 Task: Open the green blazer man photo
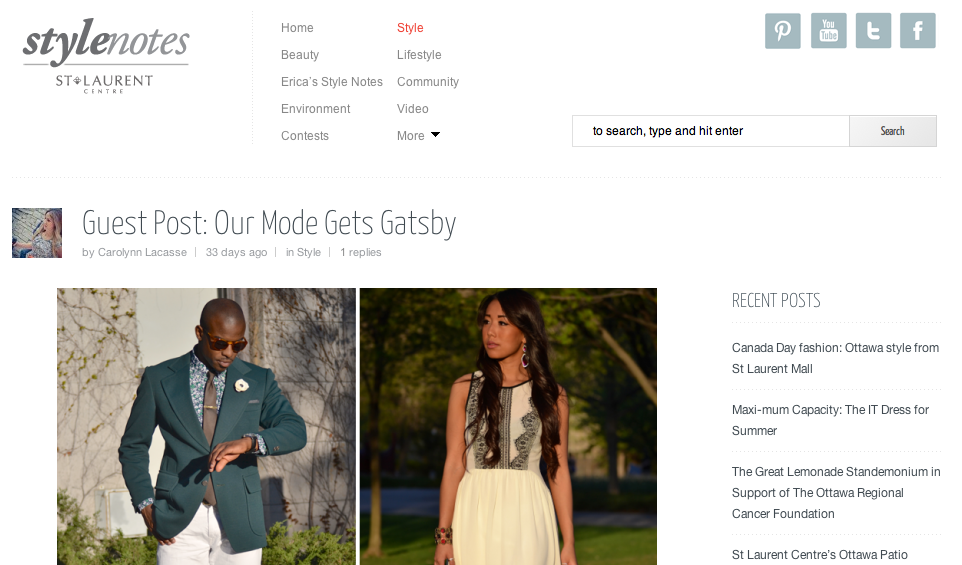tap(206, 426)
